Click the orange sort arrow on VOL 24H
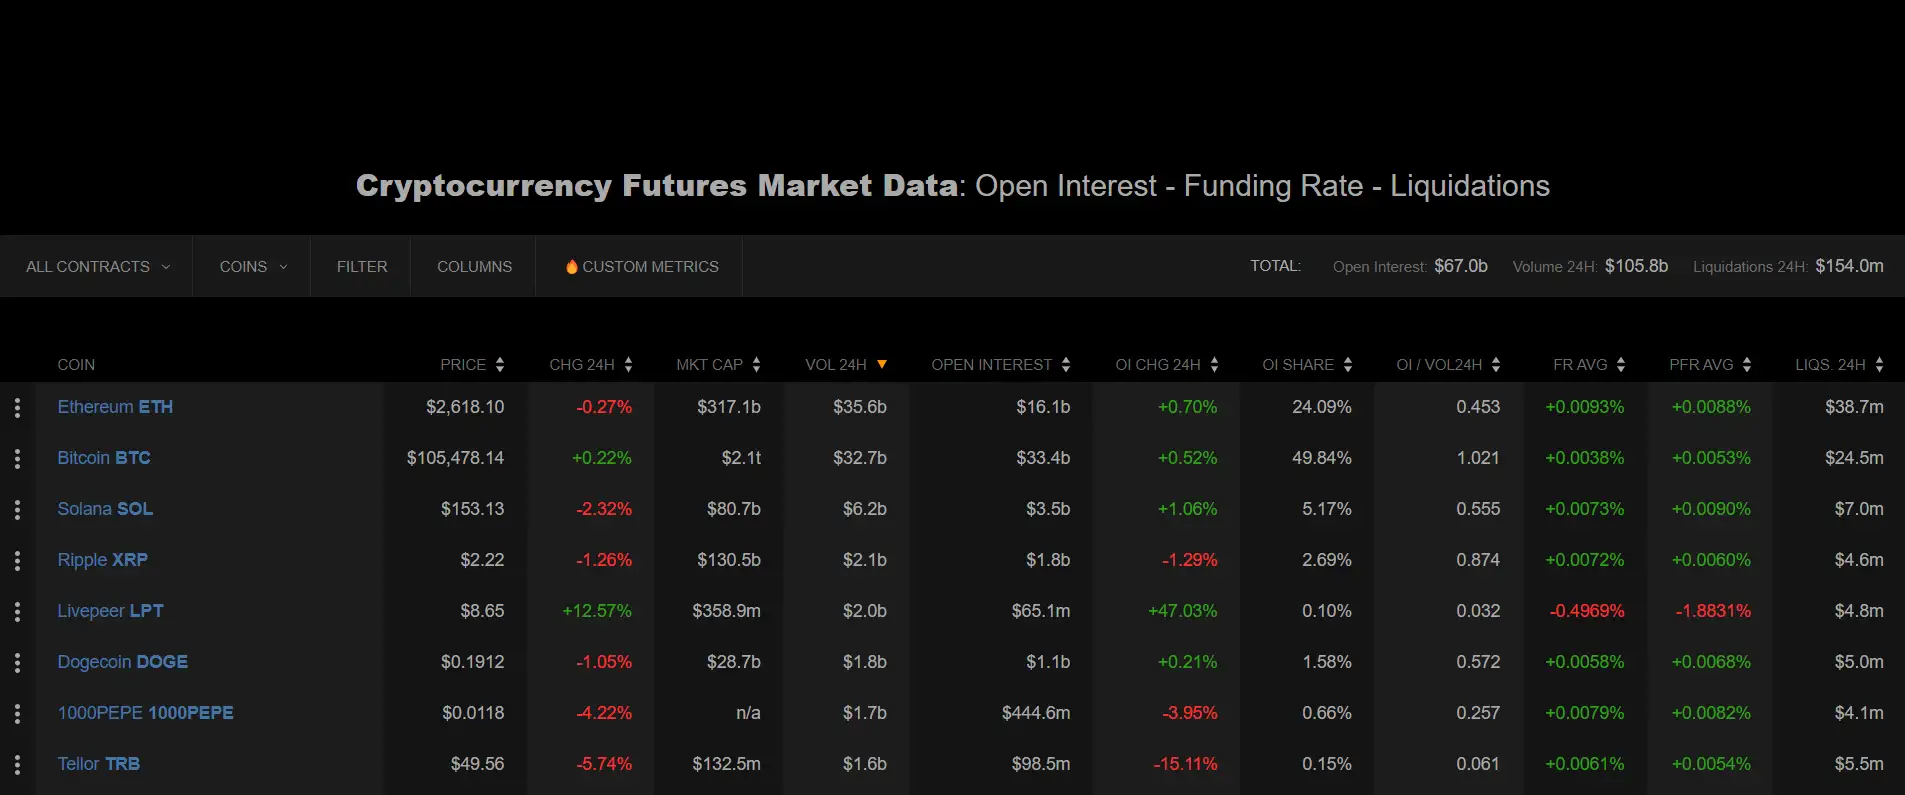The height and width of the screenshot is (795, 1905). coord(882,364)
